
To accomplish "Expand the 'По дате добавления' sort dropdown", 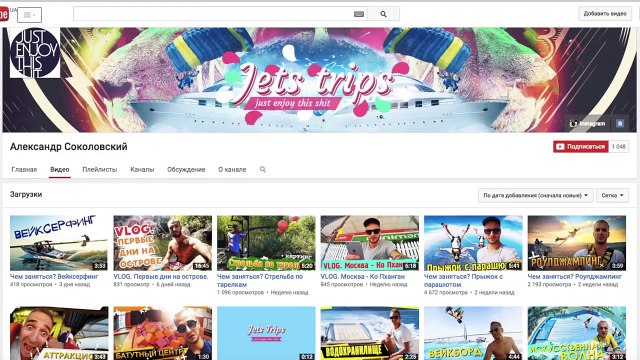I will (x=536, y=196).
